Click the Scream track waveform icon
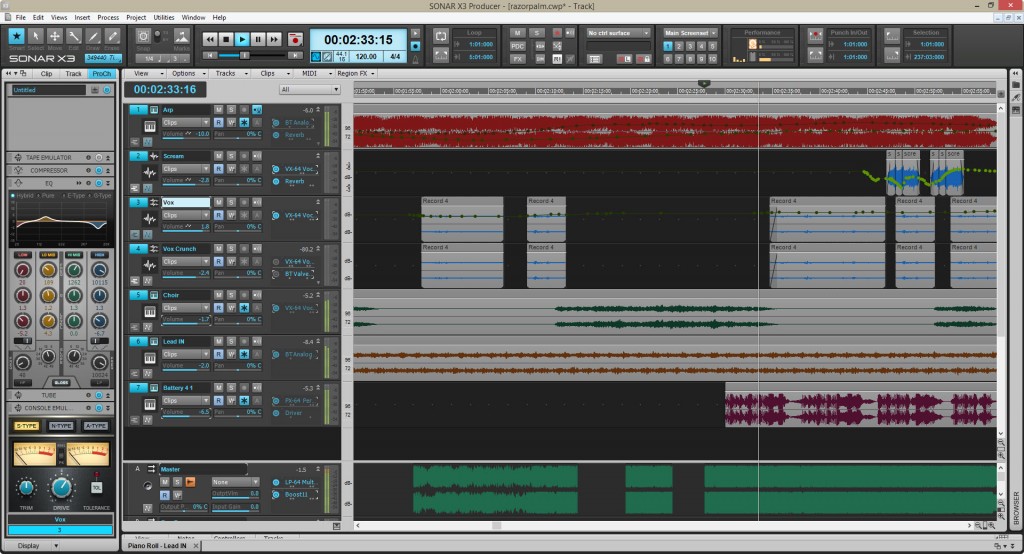Image resolution: width=1024 pixels, height=554 pixels. point(150,172)
